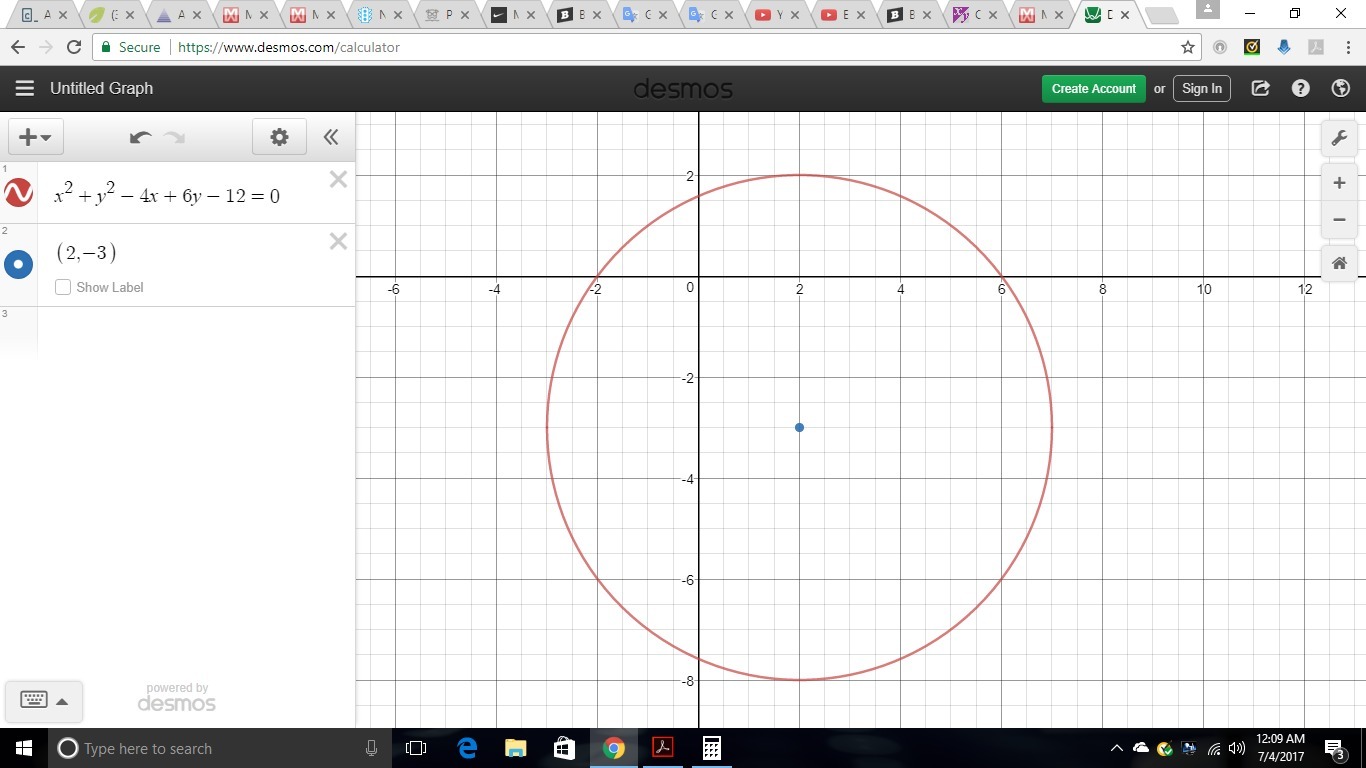Zoom out on the graph
The image size is (1366, 768).
1339,220
